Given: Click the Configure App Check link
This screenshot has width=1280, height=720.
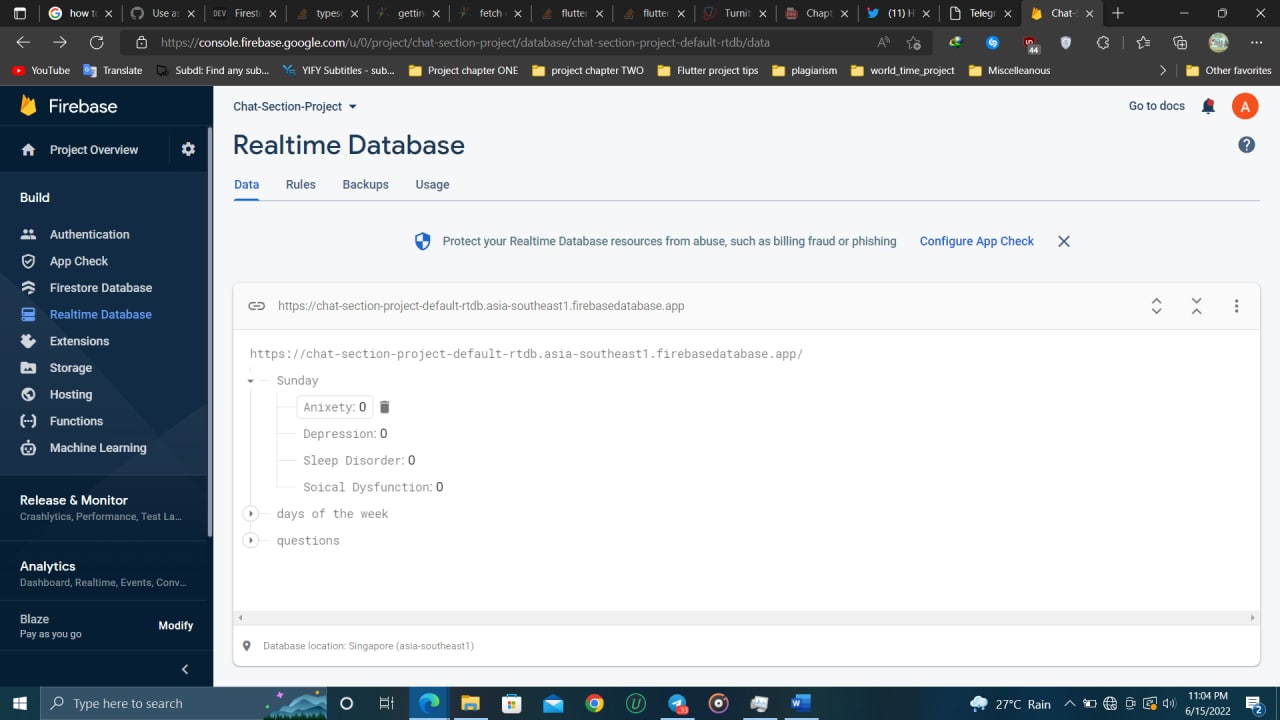Looking at the screenshot, I should pyautogui.click(x=976, y=241).
